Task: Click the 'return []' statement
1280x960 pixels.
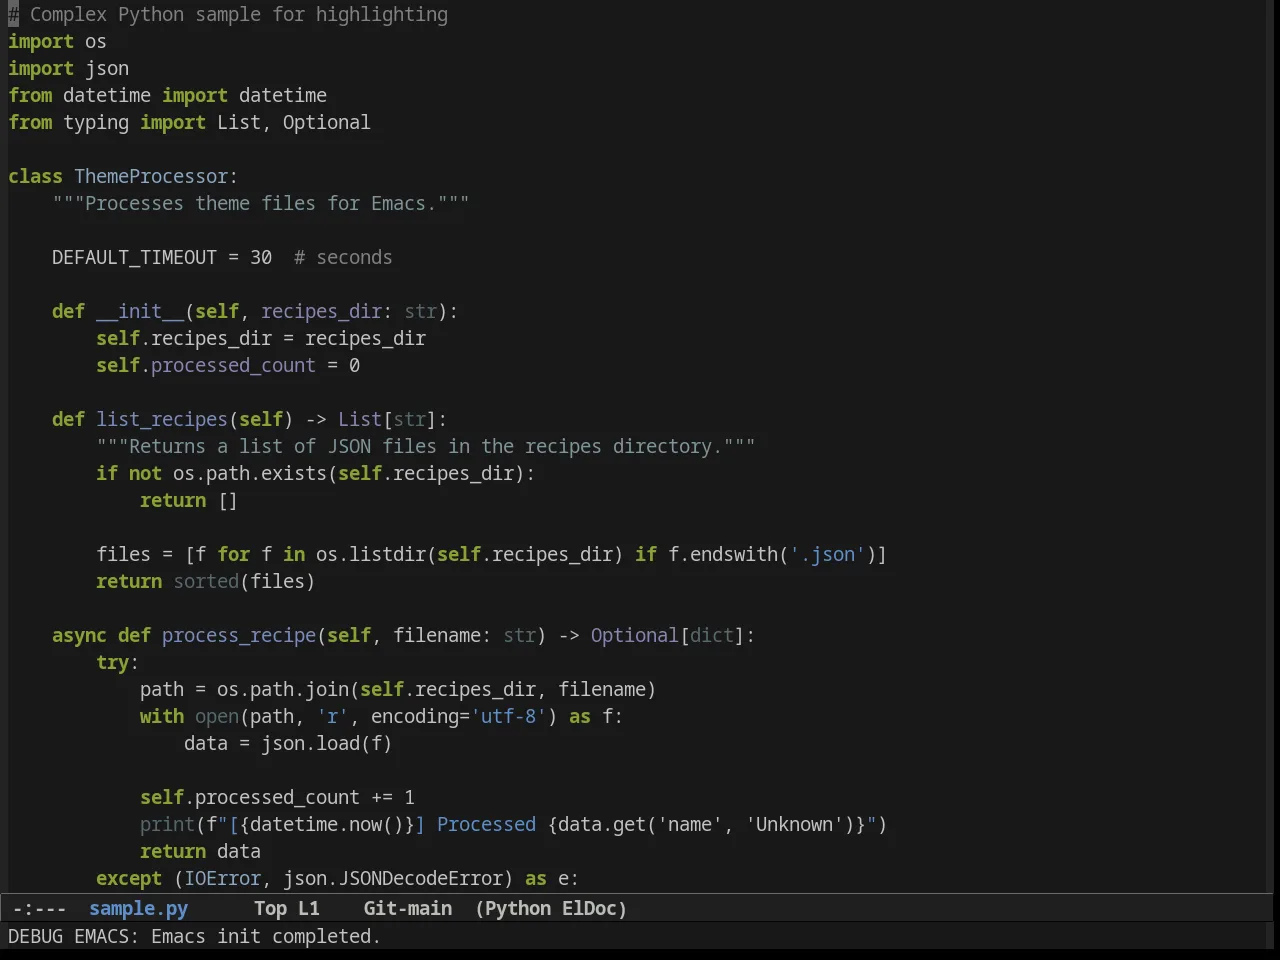Action: click(189, 500)
